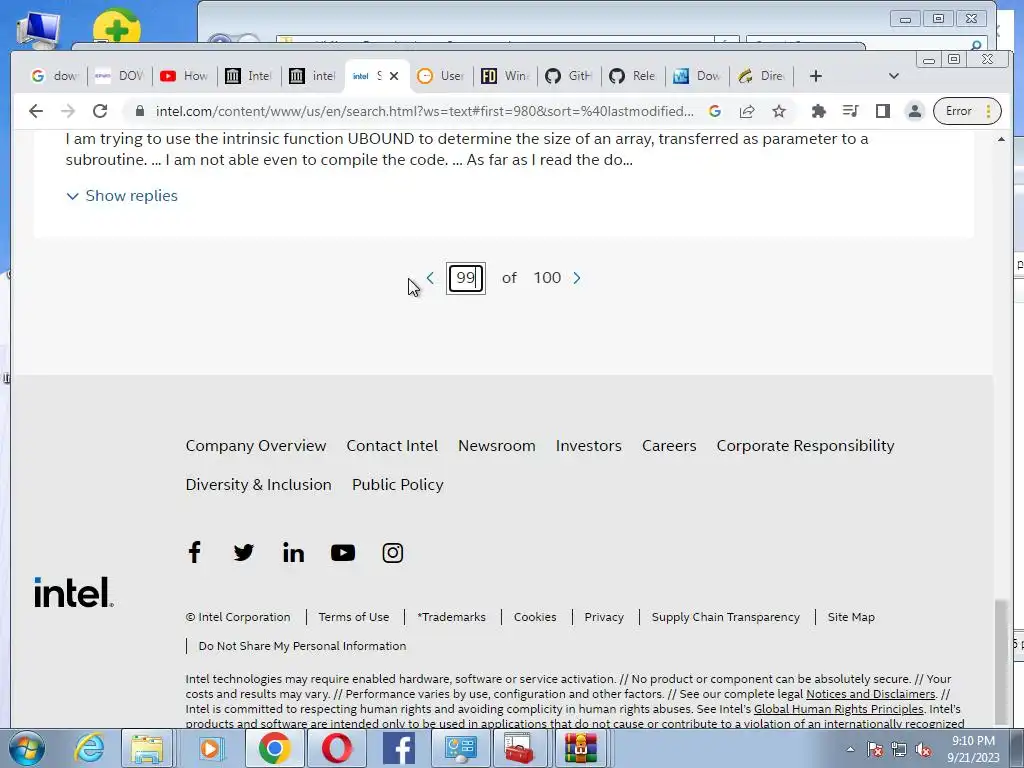Switch to the 'Win' FD tab
1024x768 pixels.
(505, 76)
